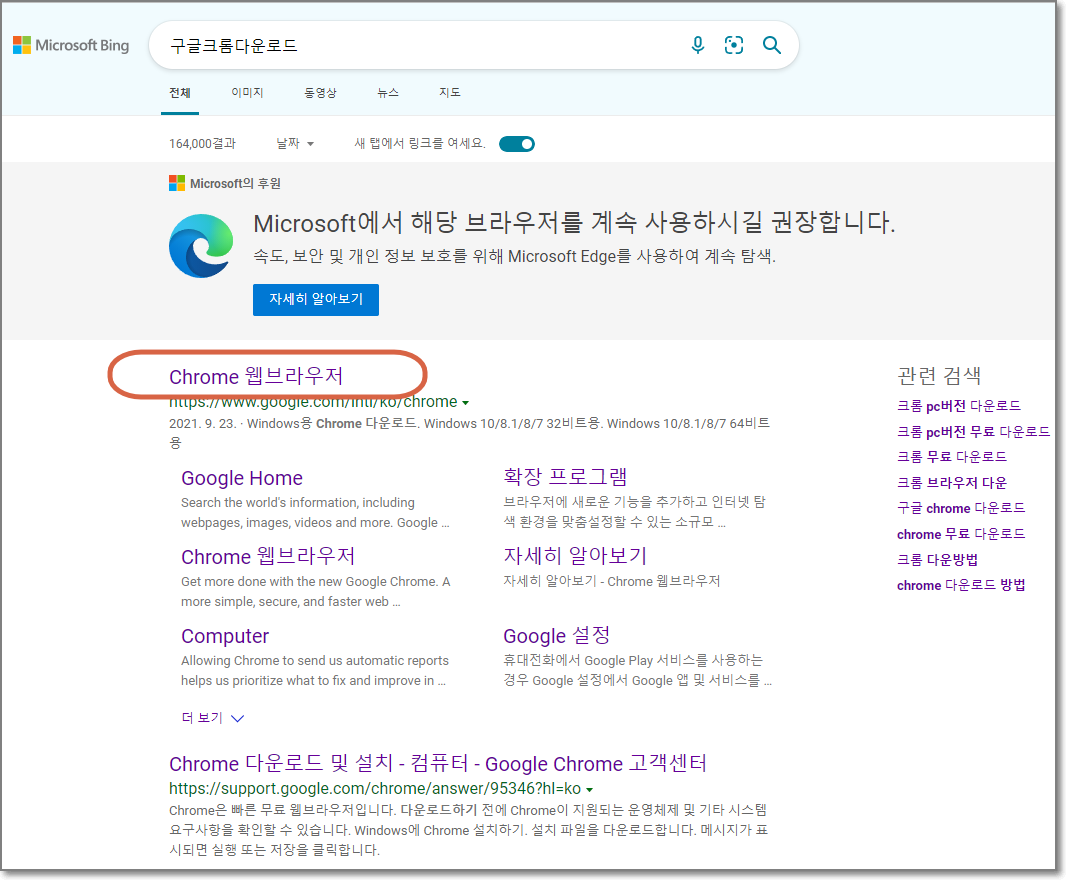Select related search 구글 chrome 다운로드
This screenshot has height=880, width=1066.
[961, 508]
